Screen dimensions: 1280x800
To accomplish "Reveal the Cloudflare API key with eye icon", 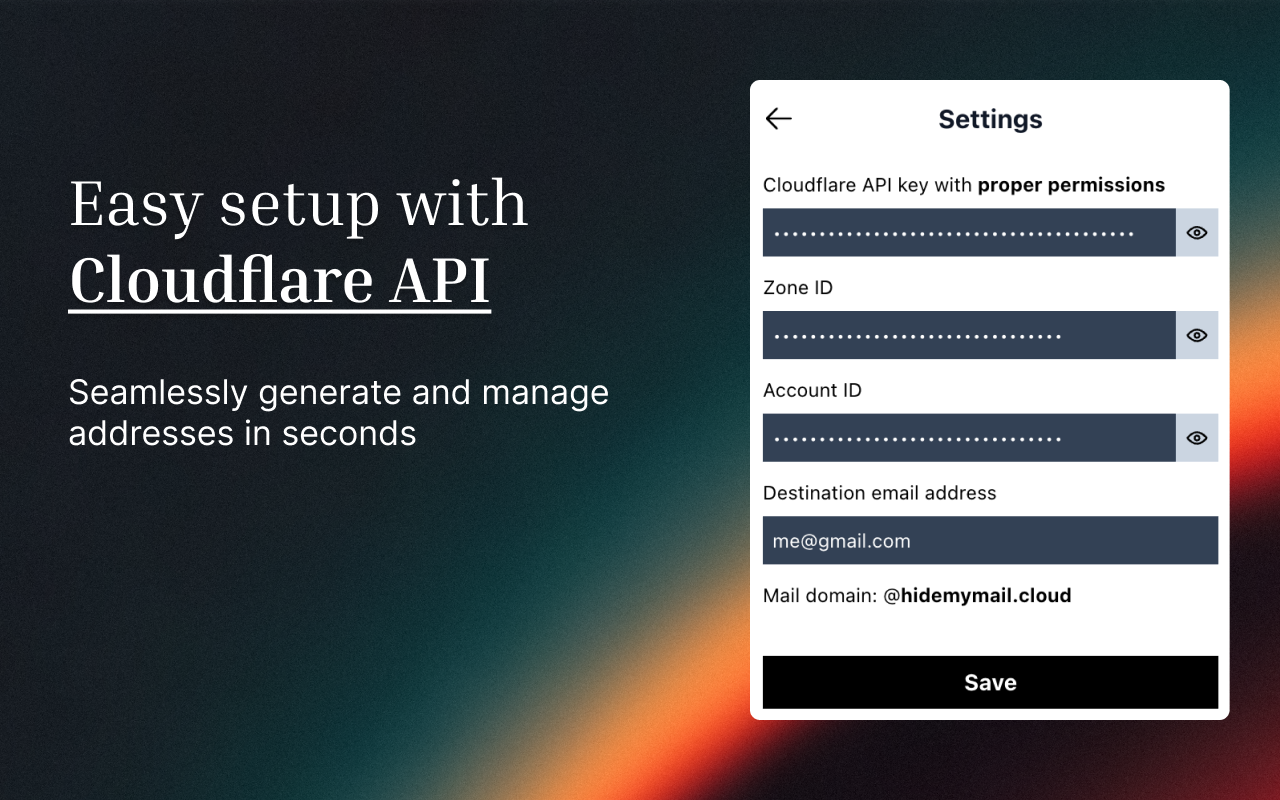I will click(1197, 233).
